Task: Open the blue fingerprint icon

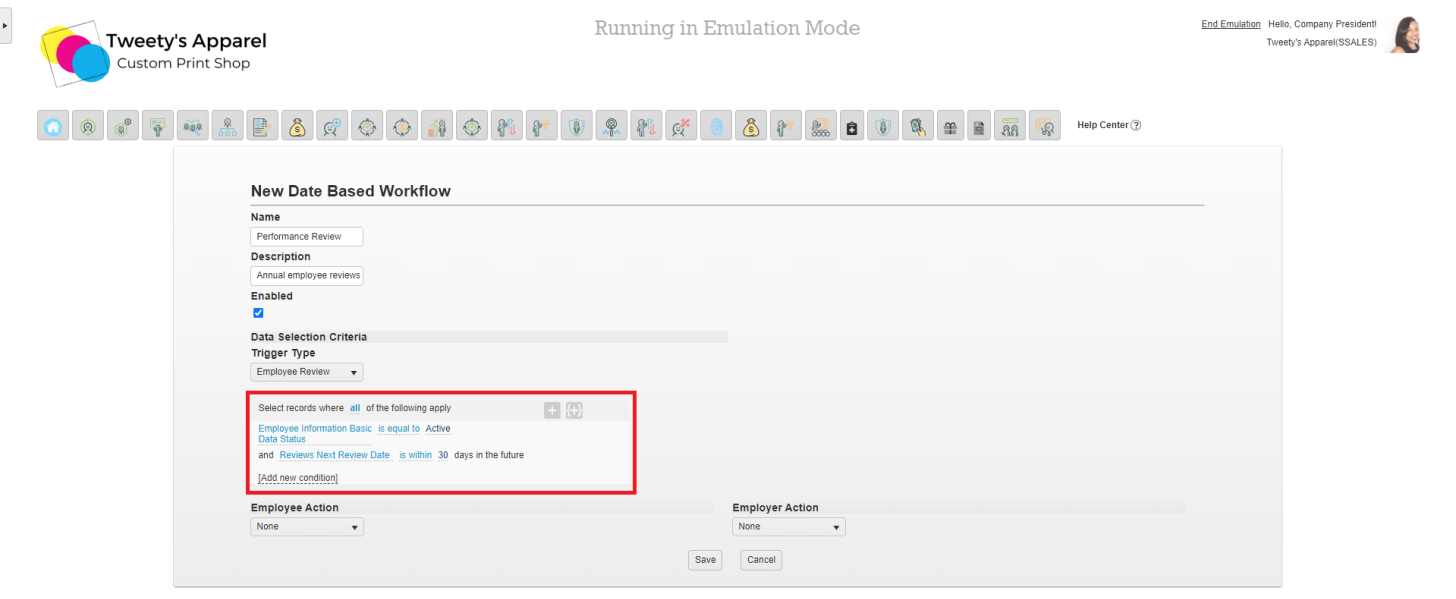Action: click(716, 125)
